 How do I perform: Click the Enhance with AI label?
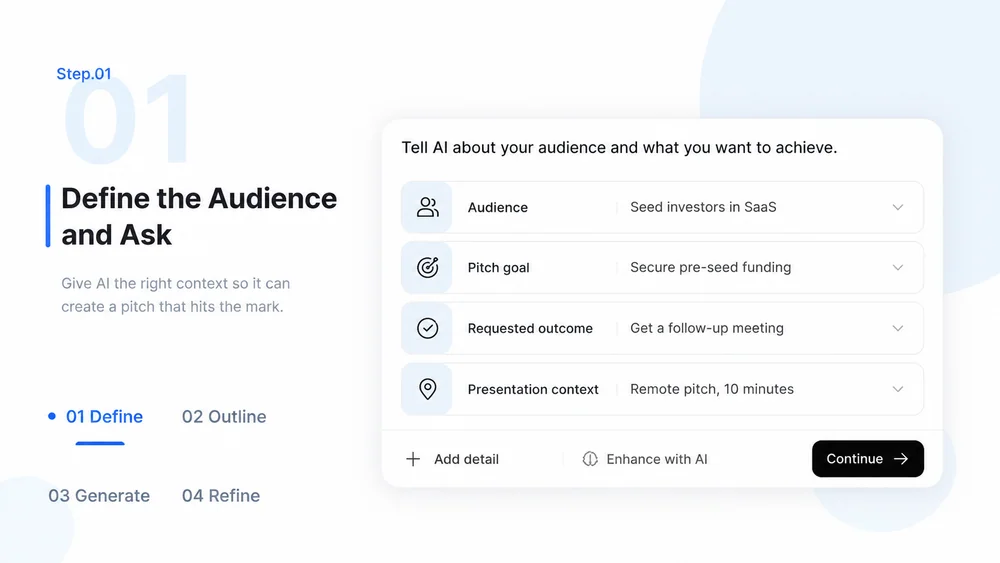(656, 459)
